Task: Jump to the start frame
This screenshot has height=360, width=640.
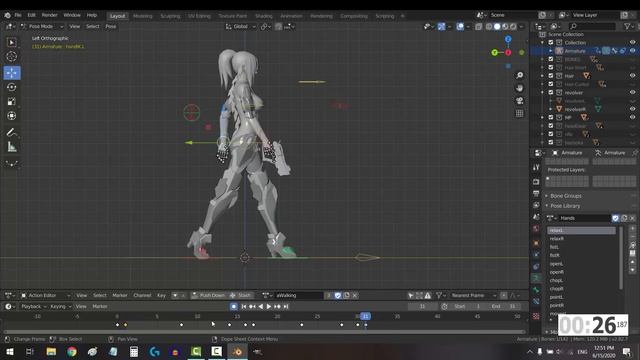Action: [244, 307]
